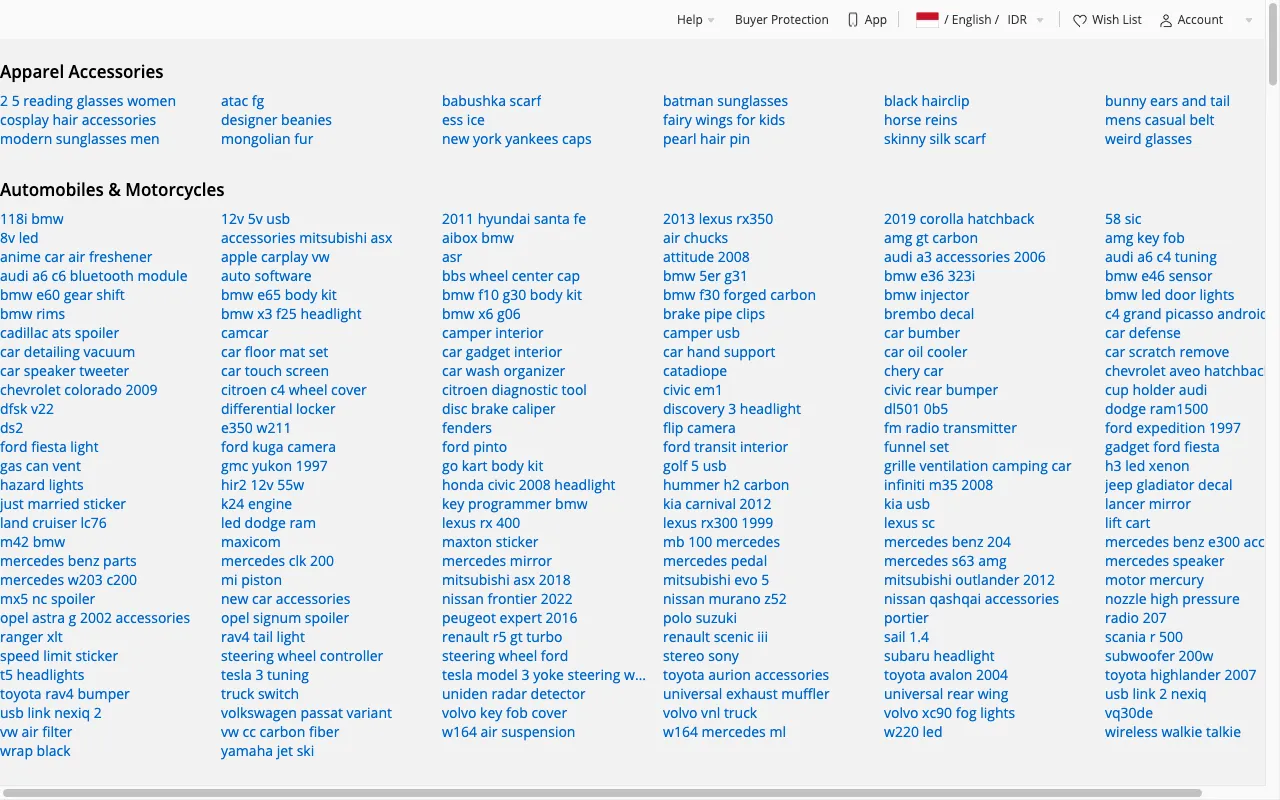Open 'peugeot expert 2016' link
Viewport: 1280px width, 800px height.
(x=510, y=618)
